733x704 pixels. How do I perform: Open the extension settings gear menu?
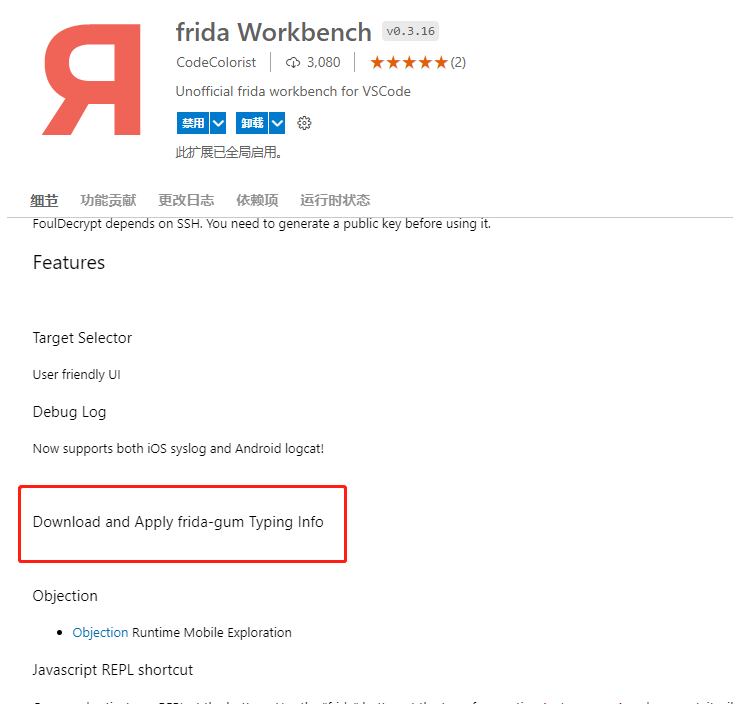[305, 123]
